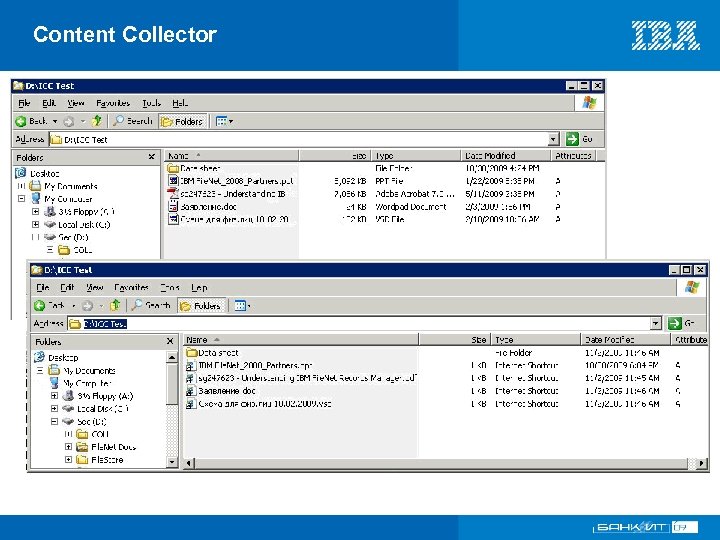Toggle Folders button in upper window
This screenshot has height=540, width=720.
[x=183, y=121]
